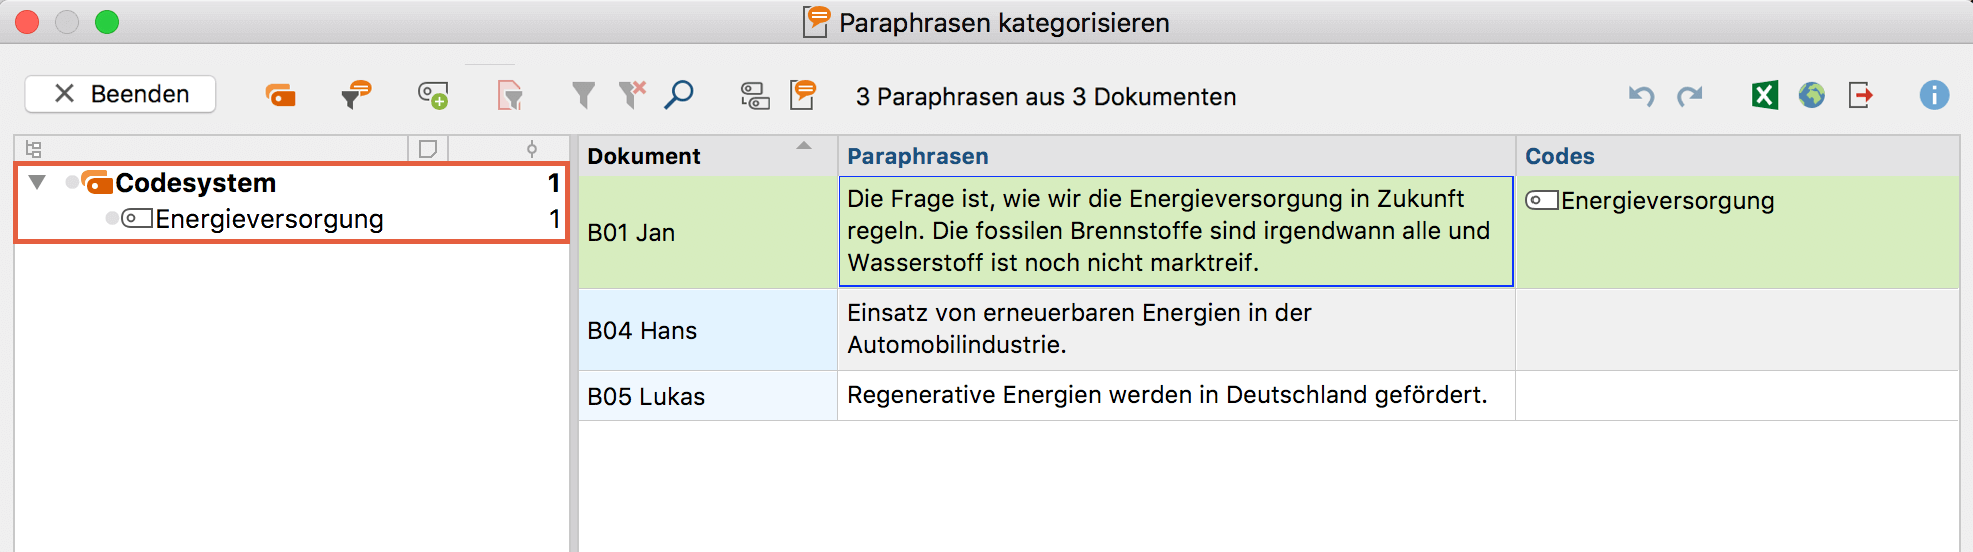Viewport: 1973px width, 552px height.
Task: Remove all filters with funnel X icon
Action: coord(632,94)
